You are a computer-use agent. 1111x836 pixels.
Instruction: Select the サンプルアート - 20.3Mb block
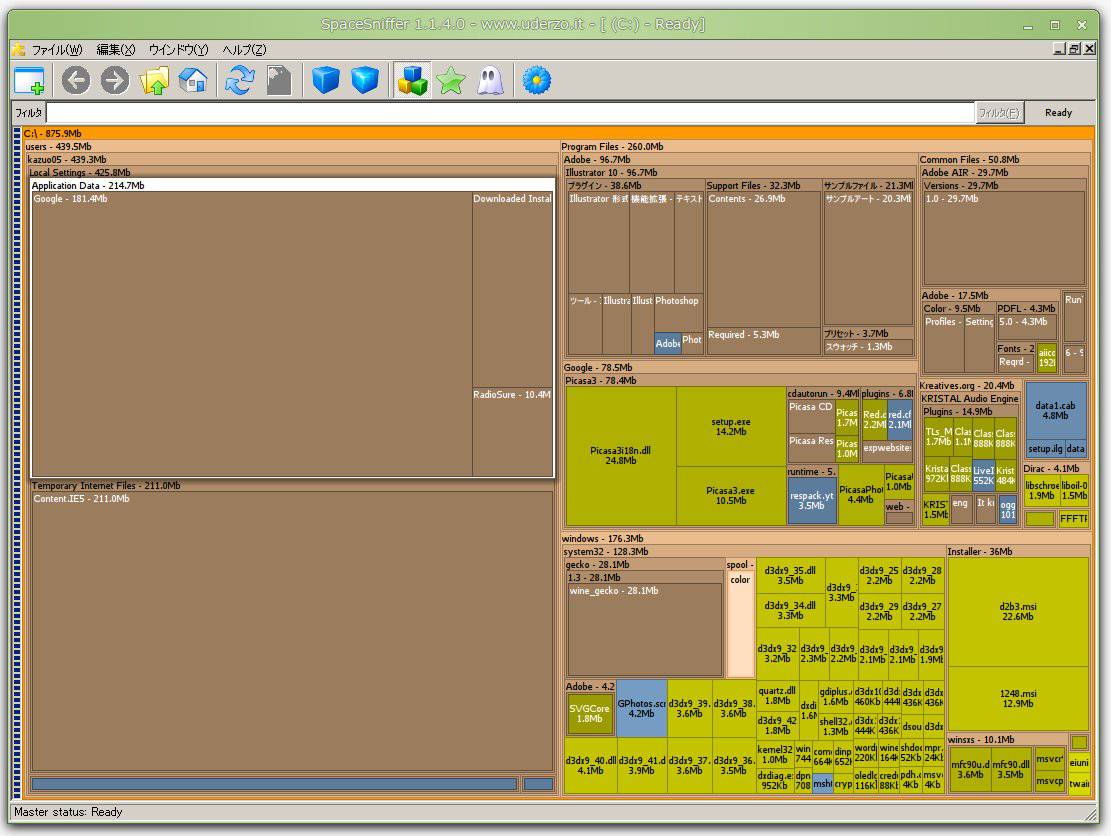click(868, 259)
